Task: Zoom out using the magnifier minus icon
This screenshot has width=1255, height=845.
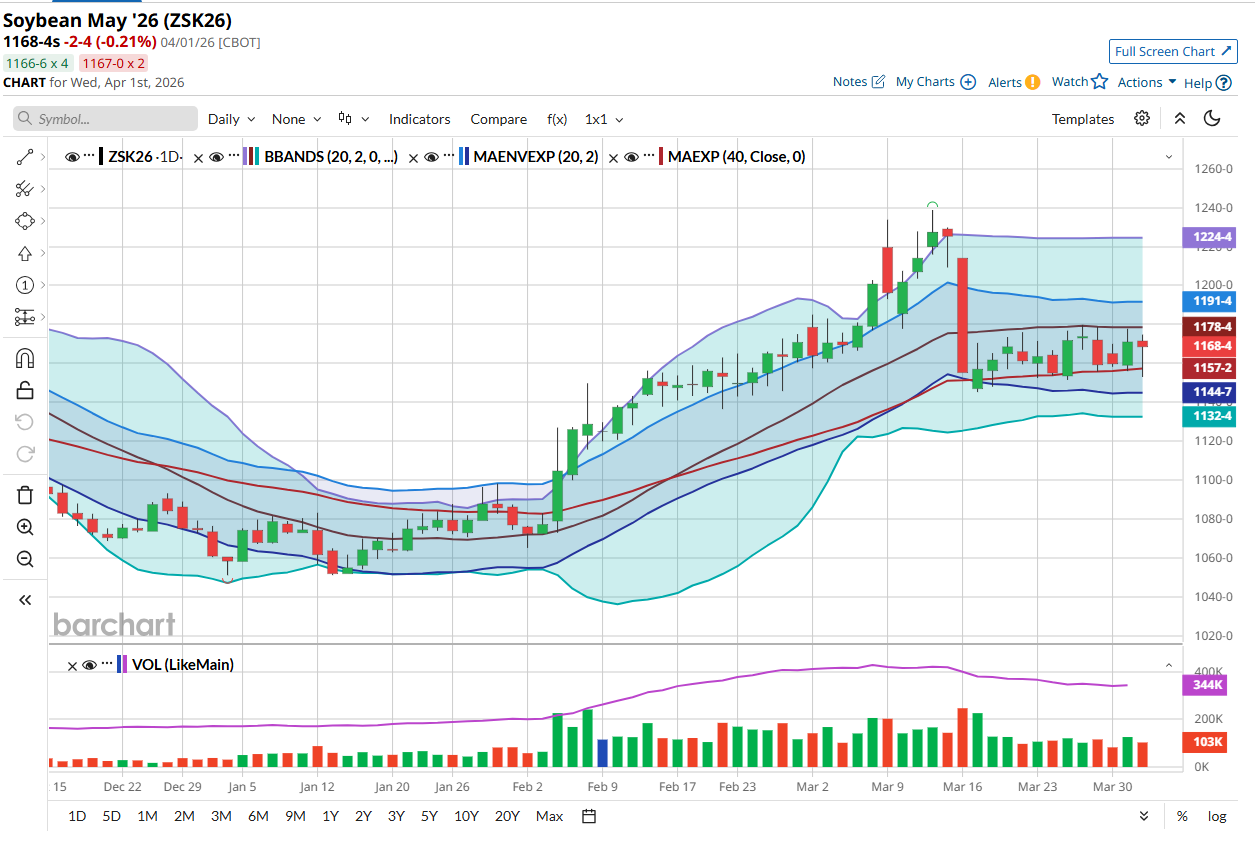Action: coord(25,559)
